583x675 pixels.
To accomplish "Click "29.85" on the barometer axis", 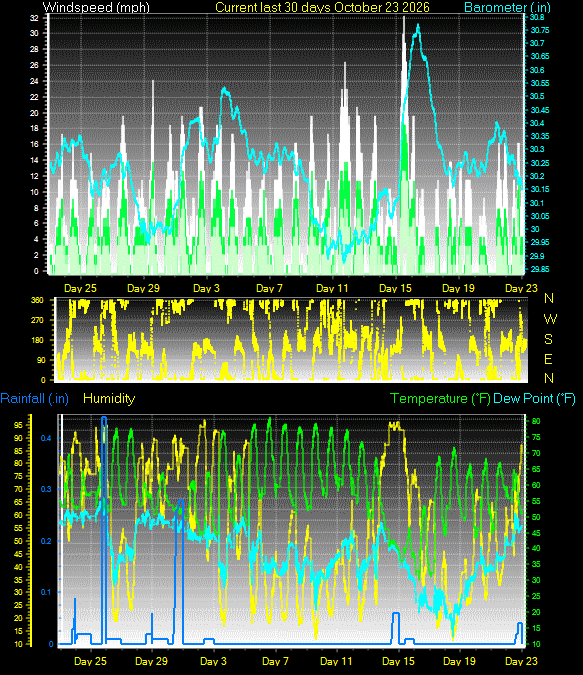I will click(x=540, y=269).
